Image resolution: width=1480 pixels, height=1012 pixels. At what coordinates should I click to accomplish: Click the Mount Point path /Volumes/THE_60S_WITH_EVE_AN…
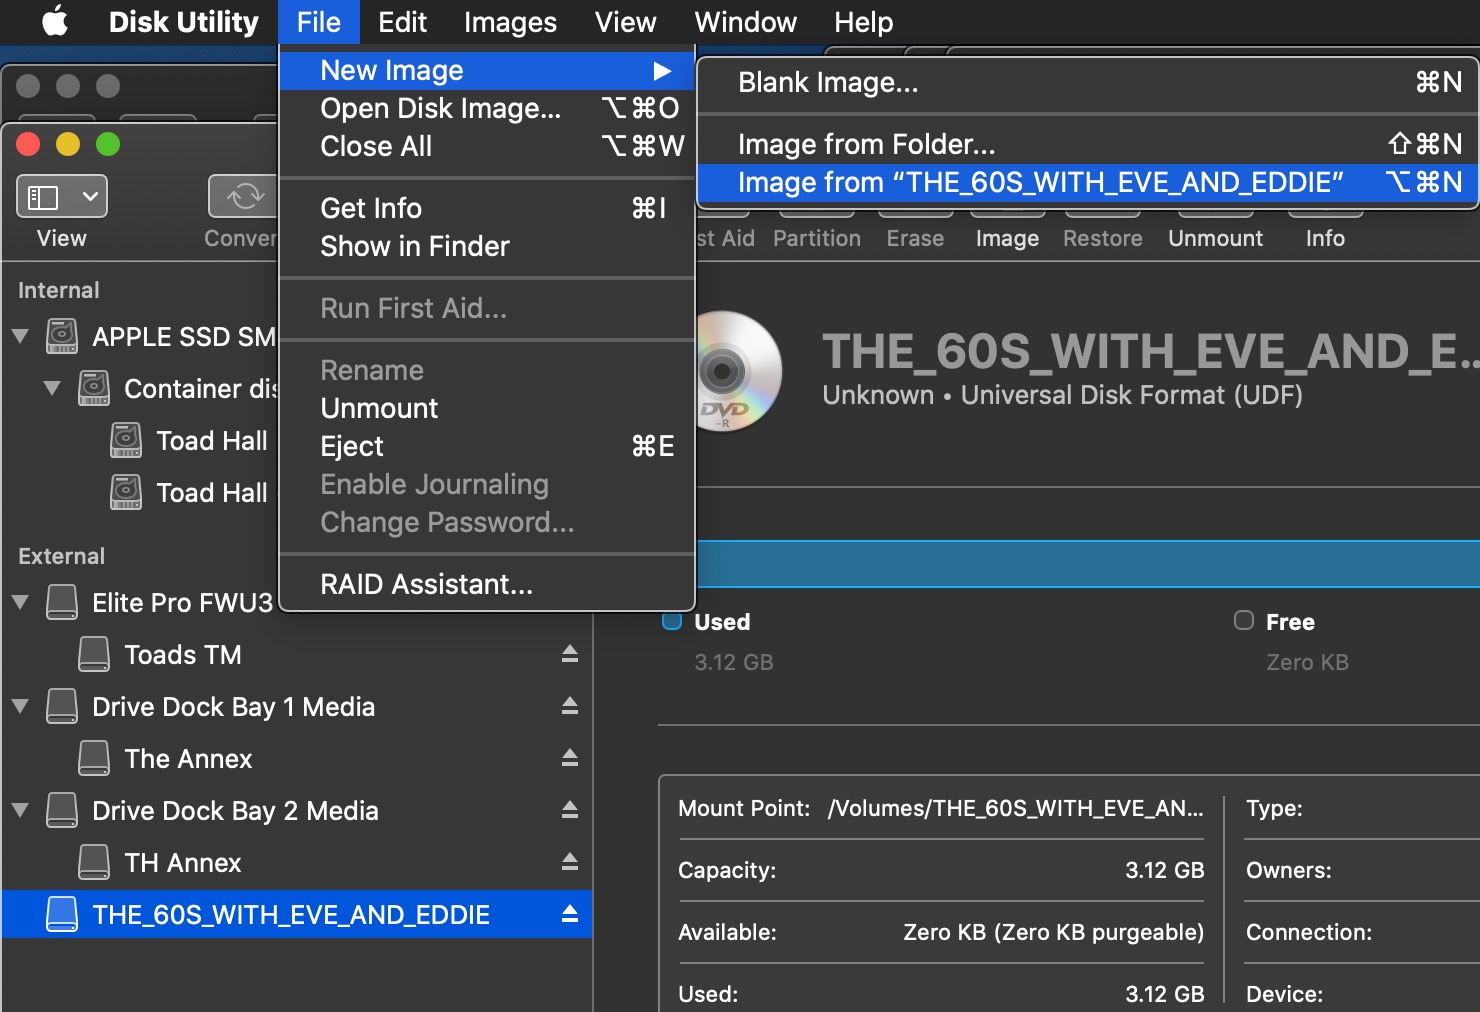[1015, 808]
